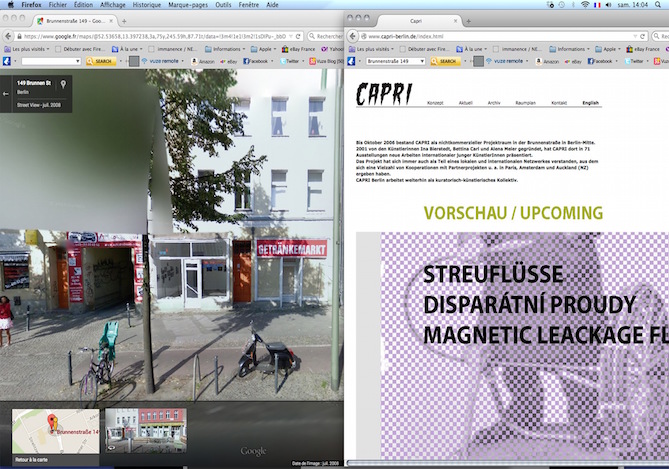The width and height of the screenshot is (669, 469).
Task: Click the Rechercher search box in the Google Maps window
Action: pyautogui.click(x=326, y=36)
